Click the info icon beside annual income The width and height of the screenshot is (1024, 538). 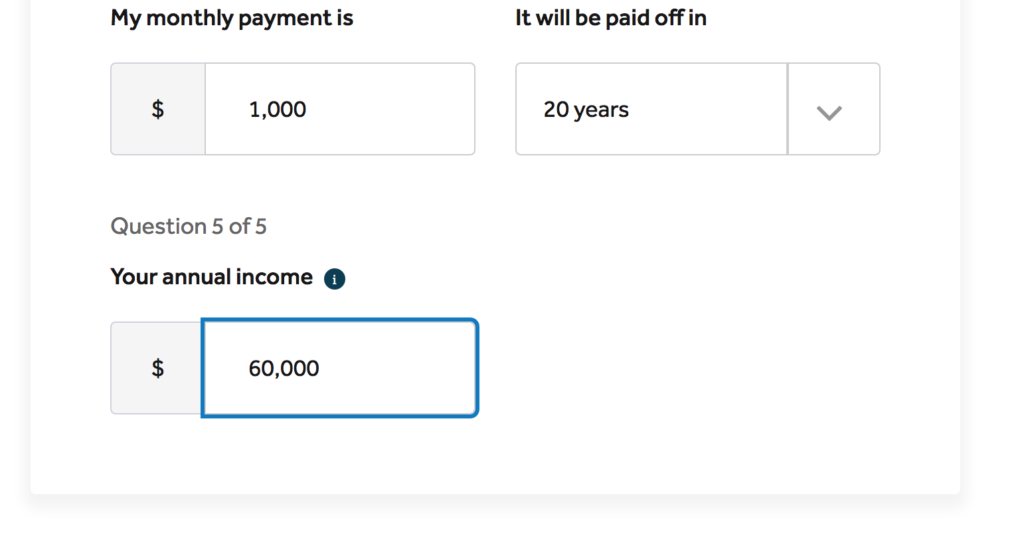click(x=335, y=279)
